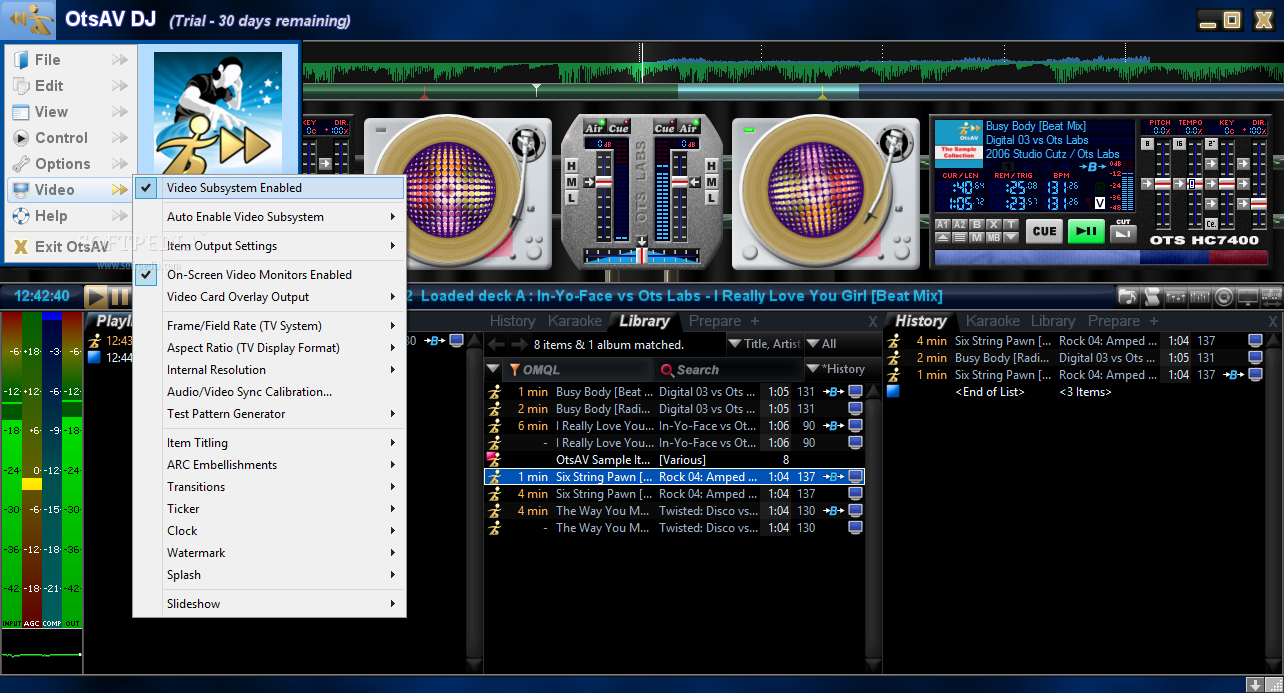Viewport: 1284px width, 693px height.
Task: Click monitor icon on Busy Body [Radi row
Action: [856, 409]
